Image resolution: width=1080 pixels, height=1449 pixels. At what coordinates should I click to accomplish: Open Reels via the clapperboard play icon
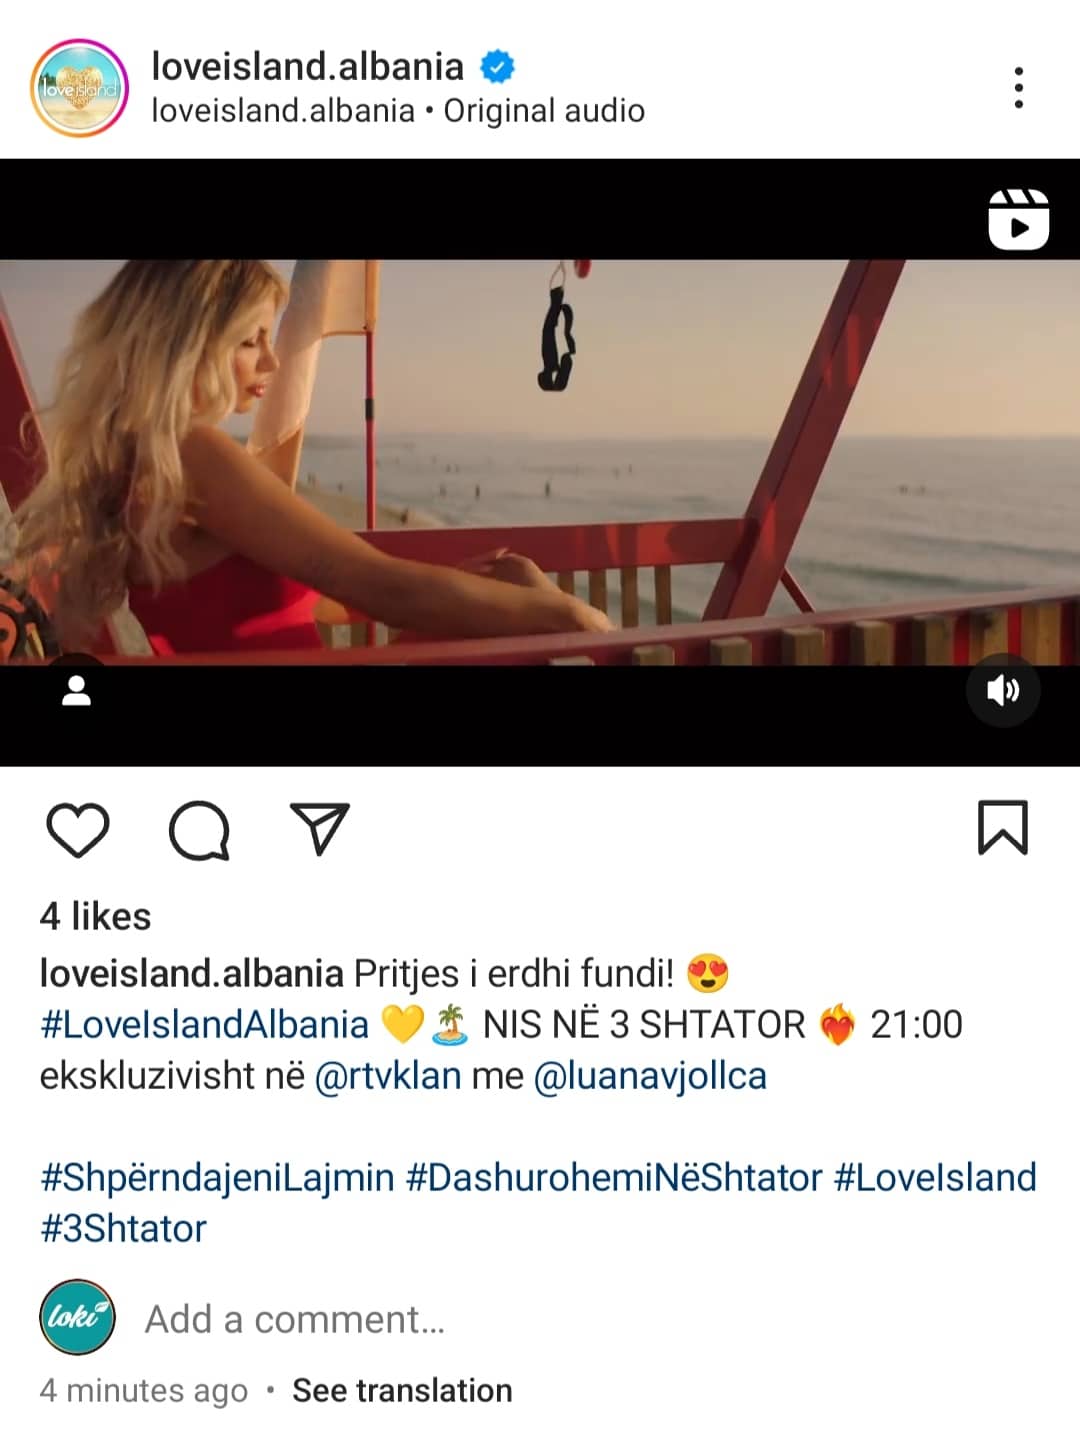[1018, 219]
